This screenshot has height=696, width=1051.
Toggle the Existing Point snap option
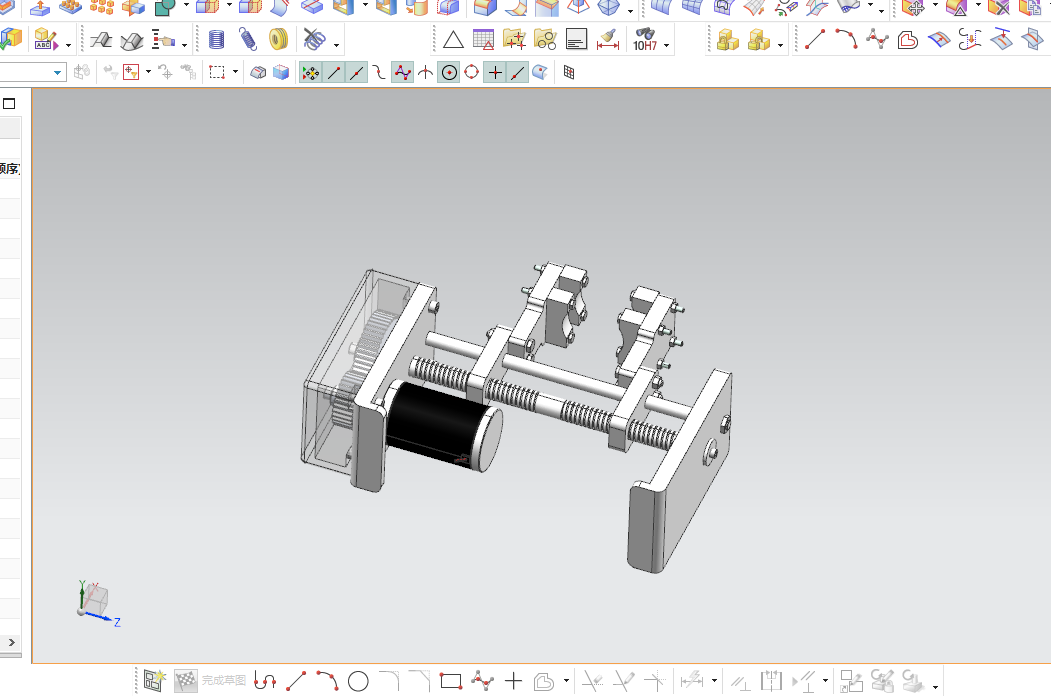click(495, 72)
